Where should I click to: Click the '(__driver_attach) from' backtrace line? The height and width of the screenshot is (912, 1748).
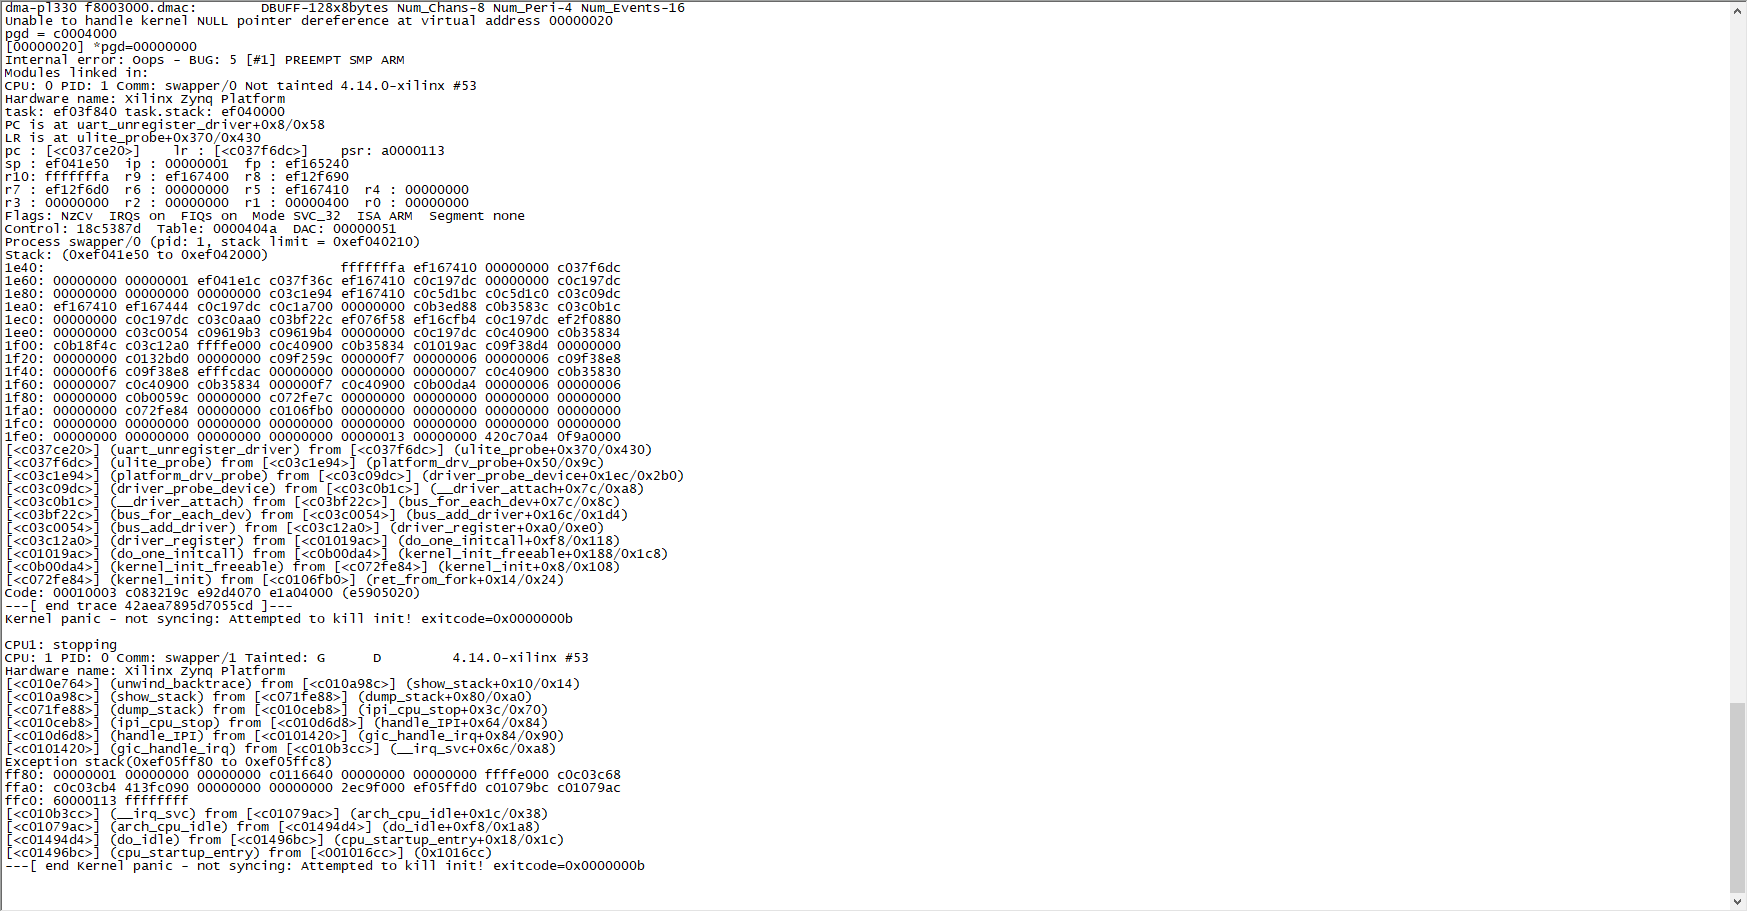(313, 502)
